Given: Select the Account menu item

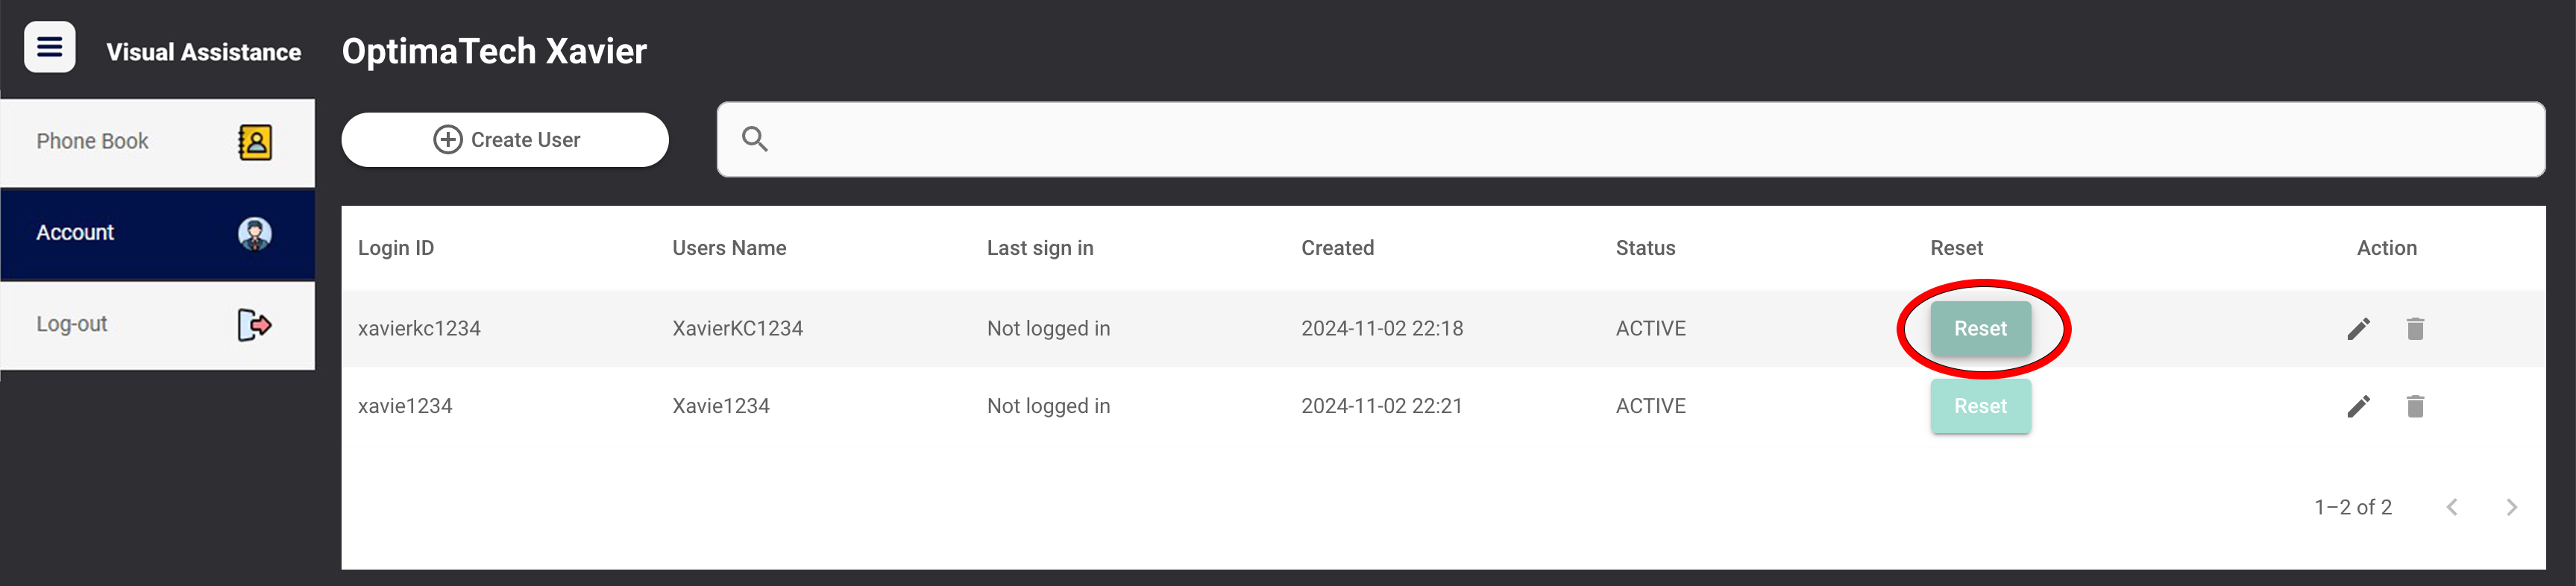Looking at the screenshot, I should point(158,233).
